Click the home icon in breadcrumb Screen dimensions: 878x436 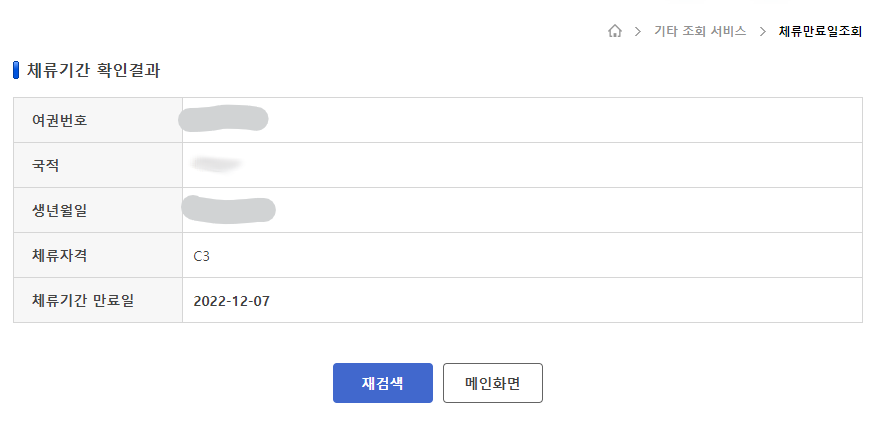coord(615,31)
